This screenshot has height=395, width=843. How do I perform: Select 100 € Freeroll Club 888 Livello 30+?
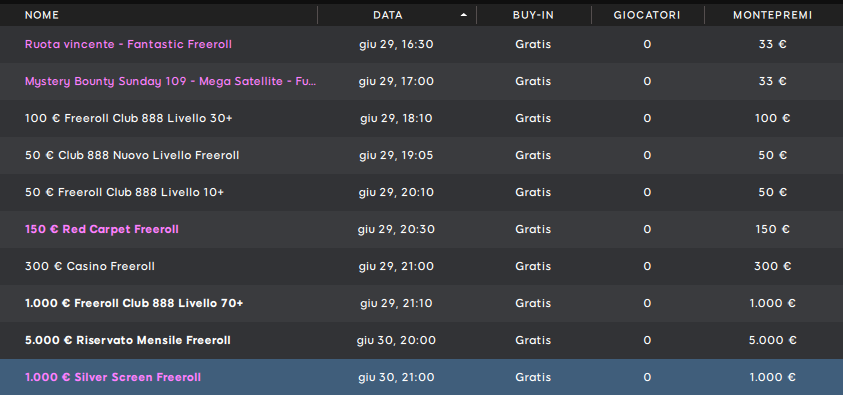click(x=422, y=118)
